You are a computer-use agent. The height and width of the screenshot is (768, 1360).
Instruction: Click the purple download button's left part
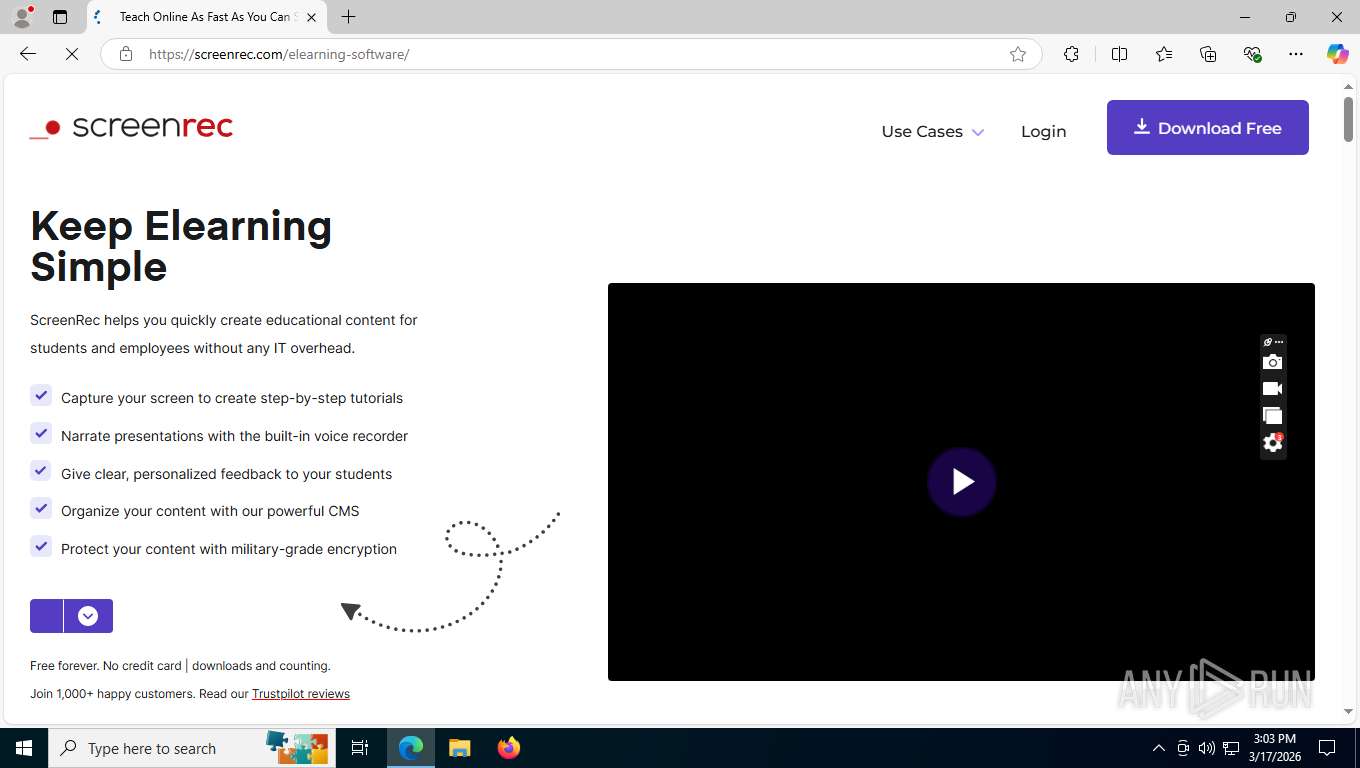coord(46,616)
